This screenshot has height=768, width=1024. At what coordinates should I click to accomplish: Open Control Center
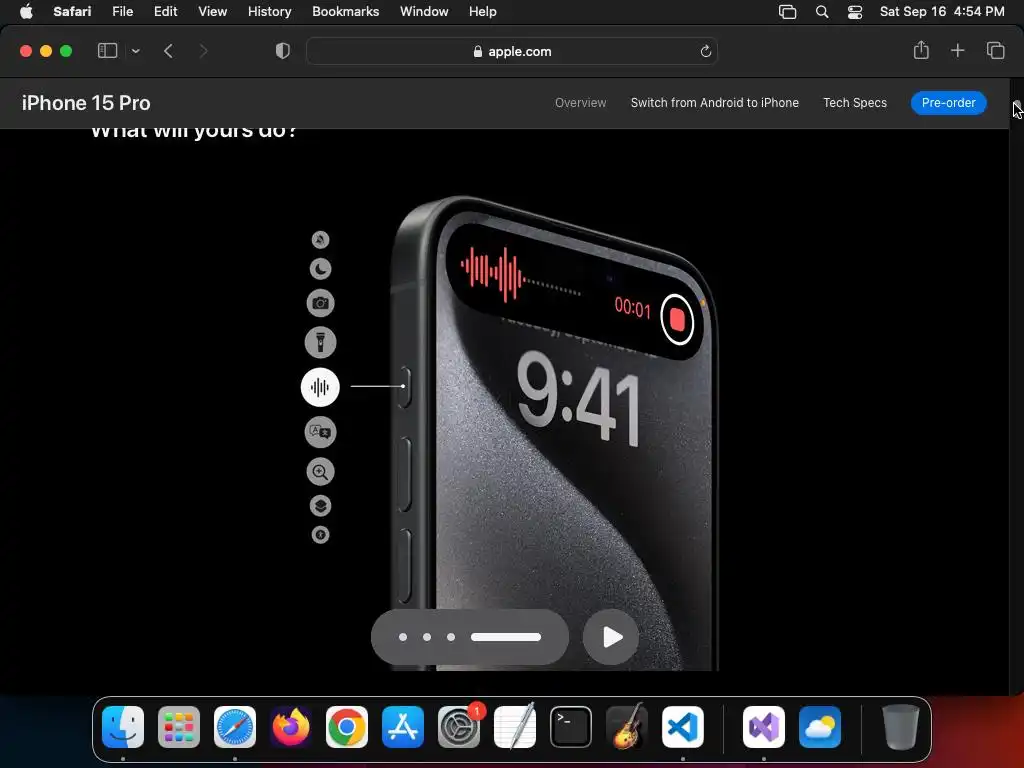tap(855, 12)
